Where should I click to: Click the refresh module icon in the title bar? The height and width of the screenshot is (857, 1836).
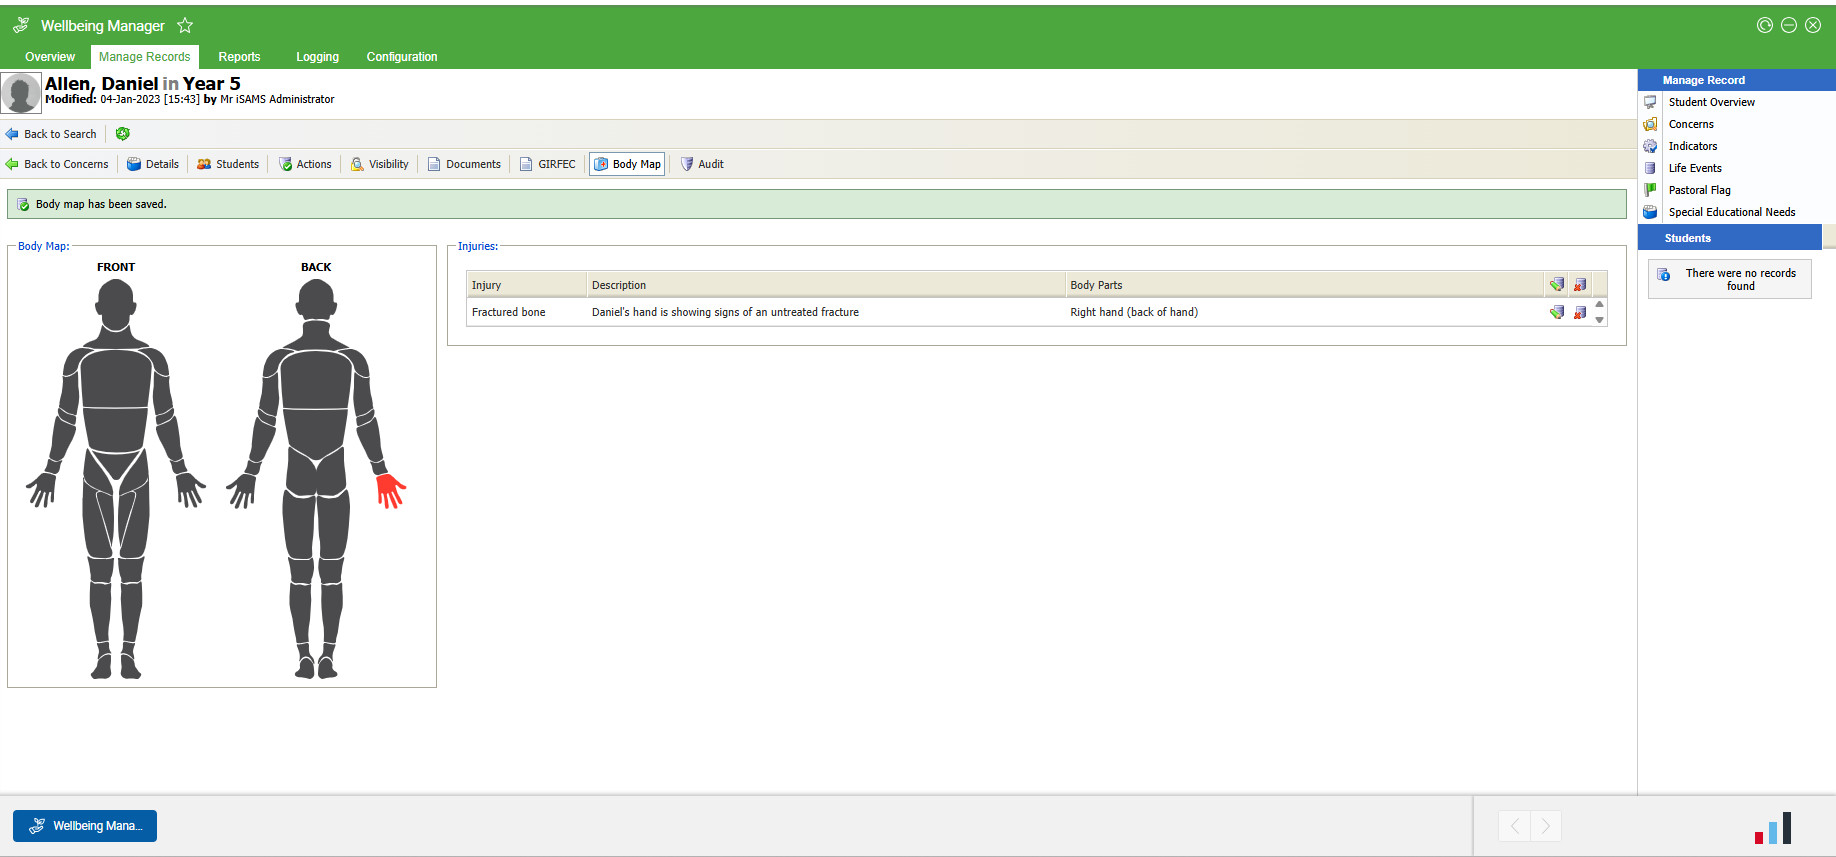pyautogui.click(x=1765, y=26)
